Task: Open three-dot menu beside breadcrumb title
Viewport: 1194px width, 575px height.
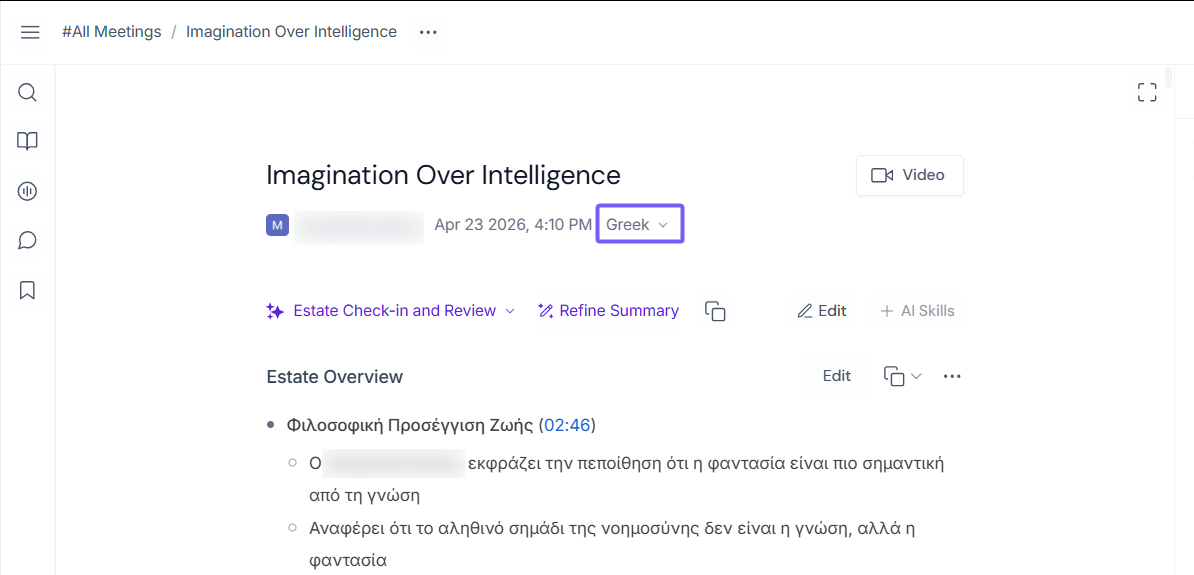Action: (x=428, y=32)
